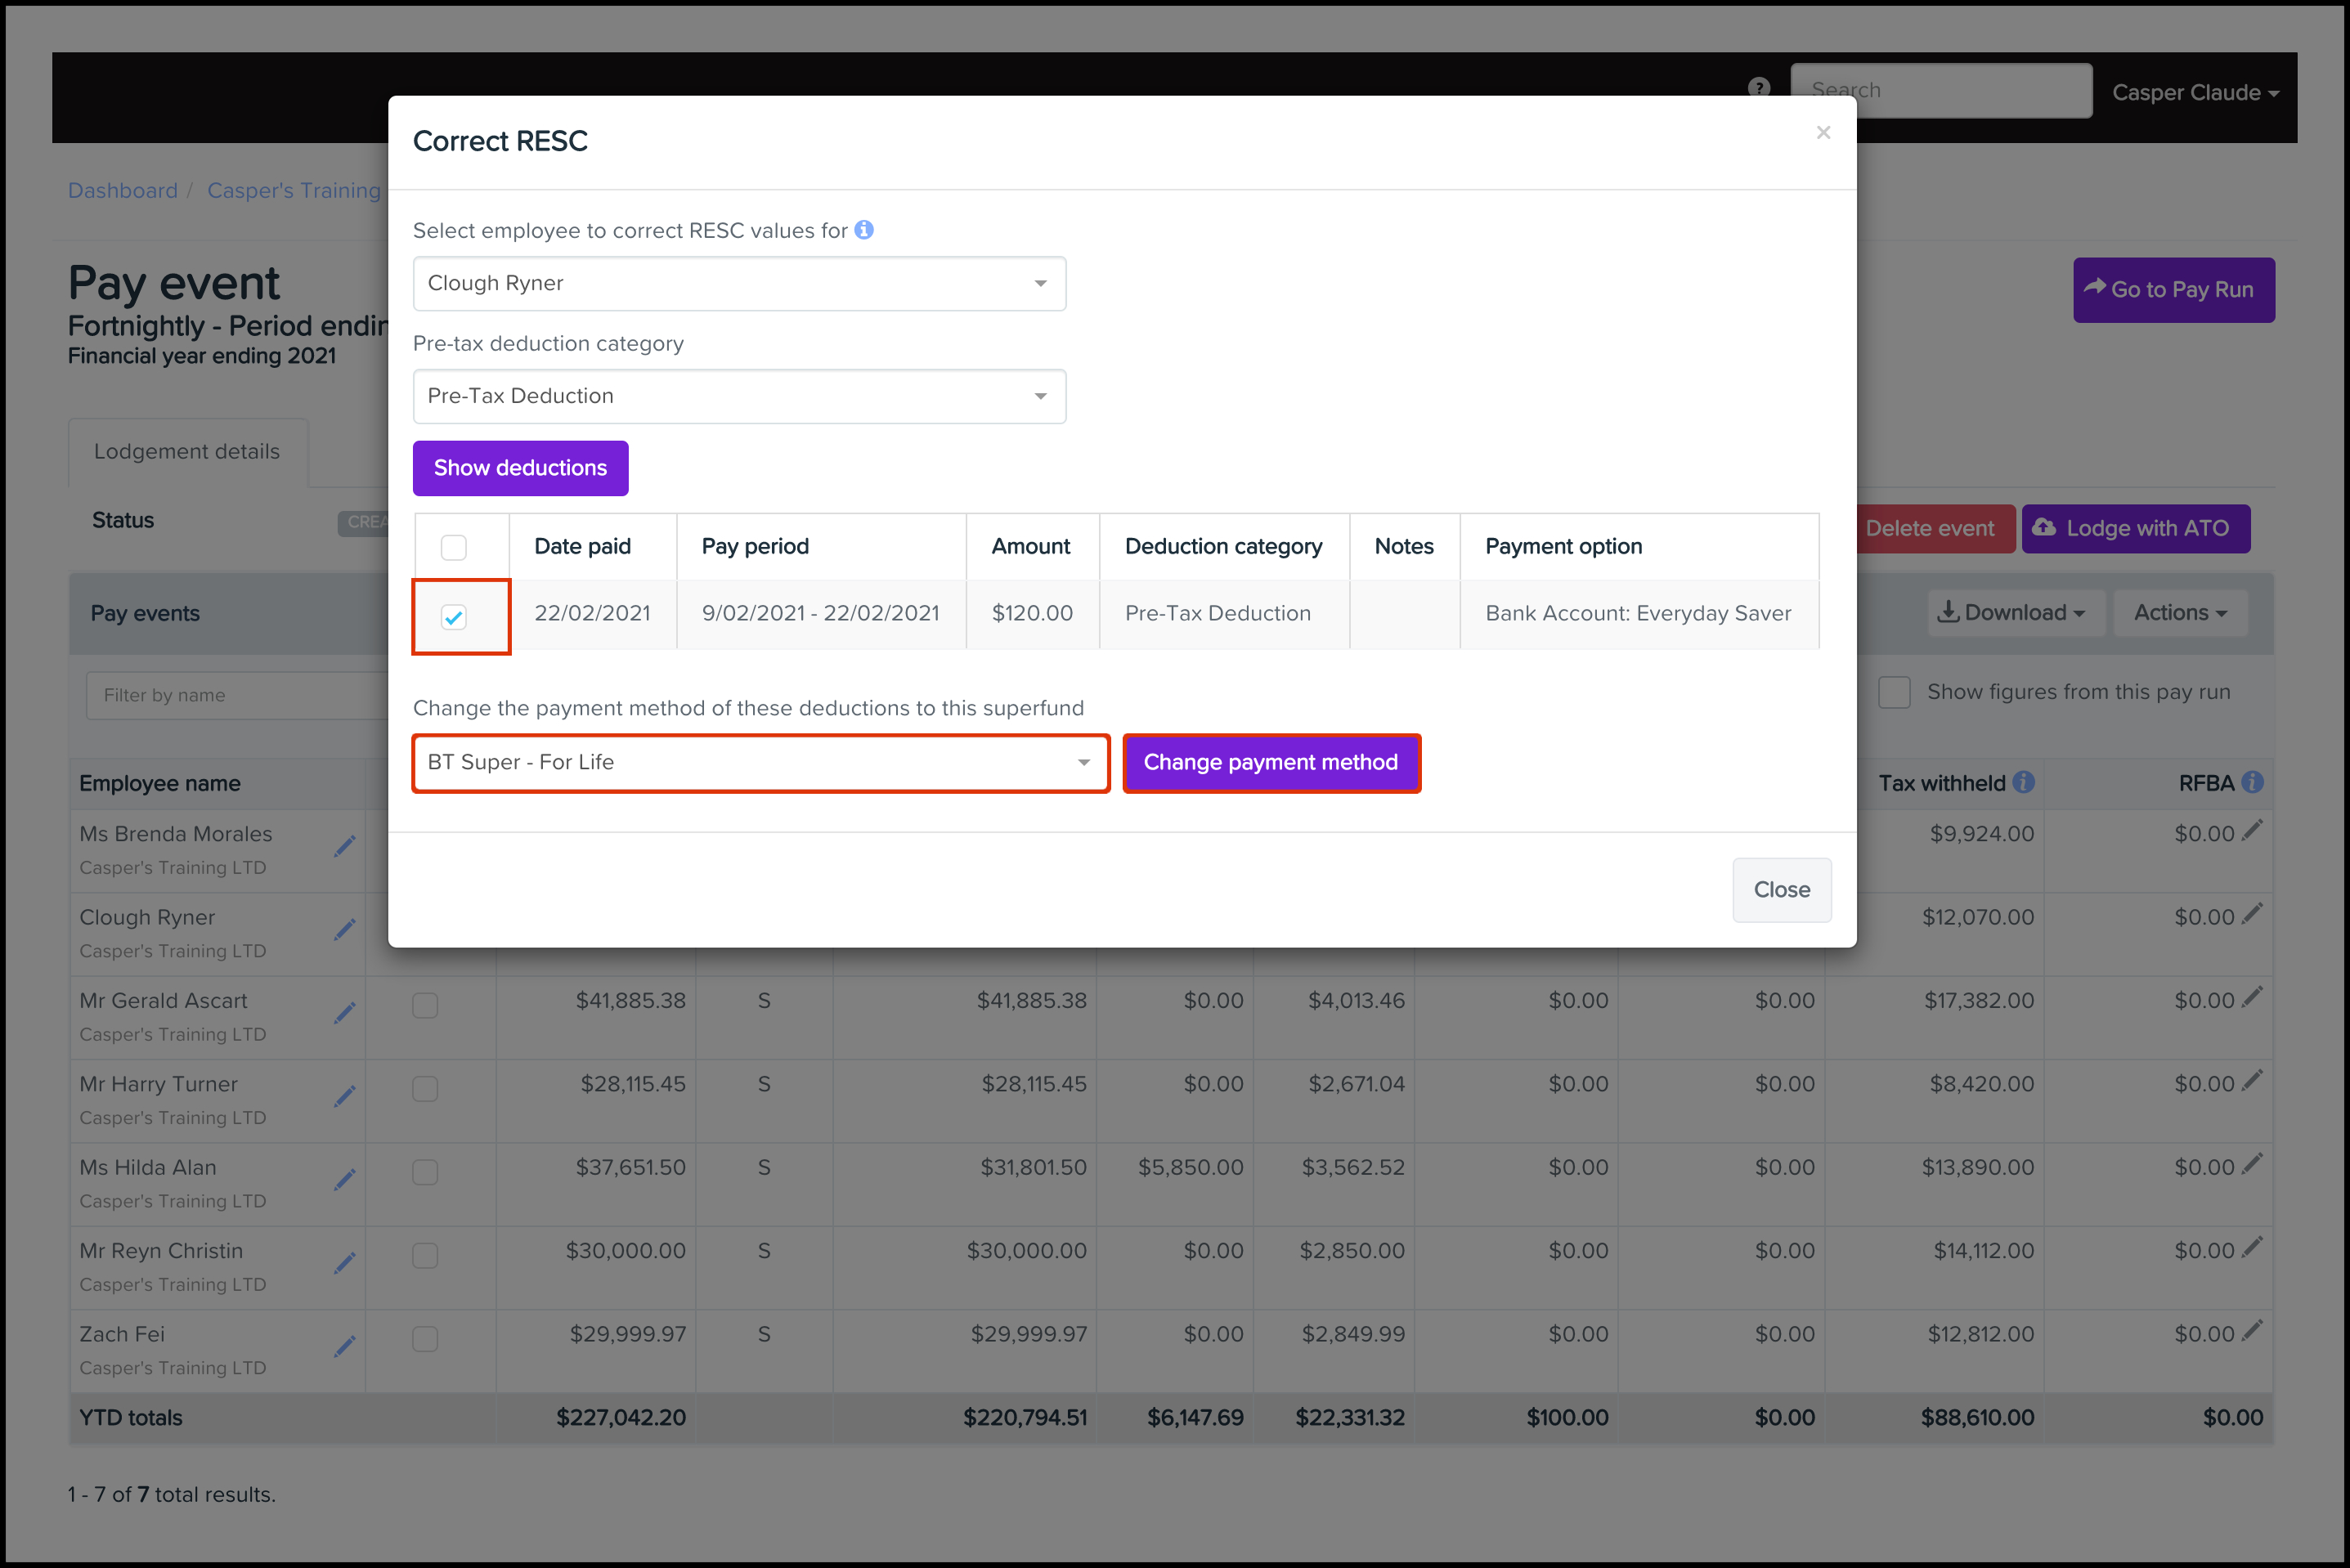Edit RFBA pencil in Zach Fei row
The width and height of the screenshot is (2350, 1568).
coord(2252,1331)
